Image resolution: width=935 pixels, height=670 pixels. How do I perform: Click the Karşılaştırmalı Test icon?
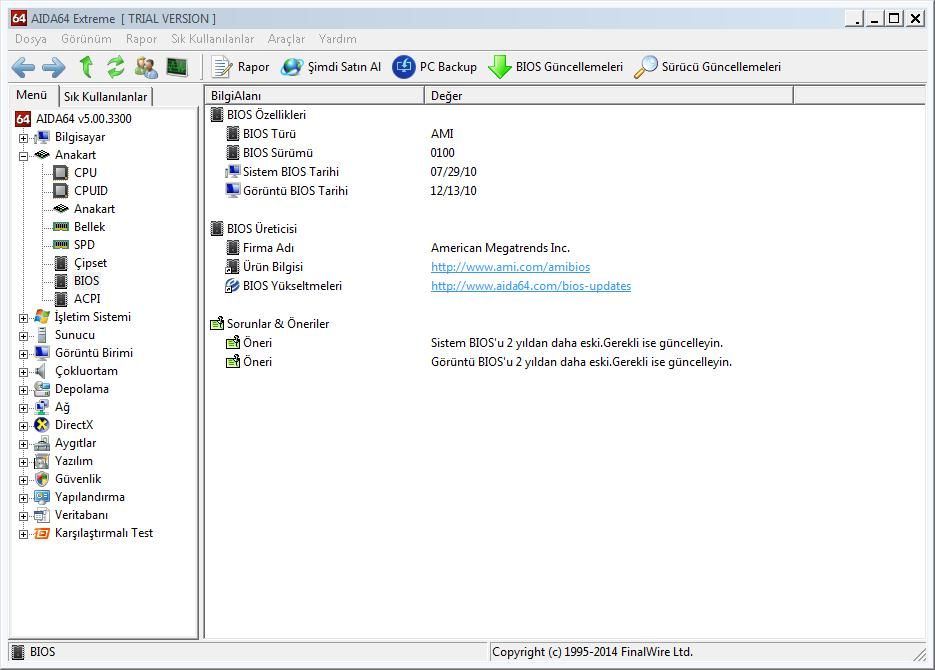pyautogui.click(x=42, y=533)
